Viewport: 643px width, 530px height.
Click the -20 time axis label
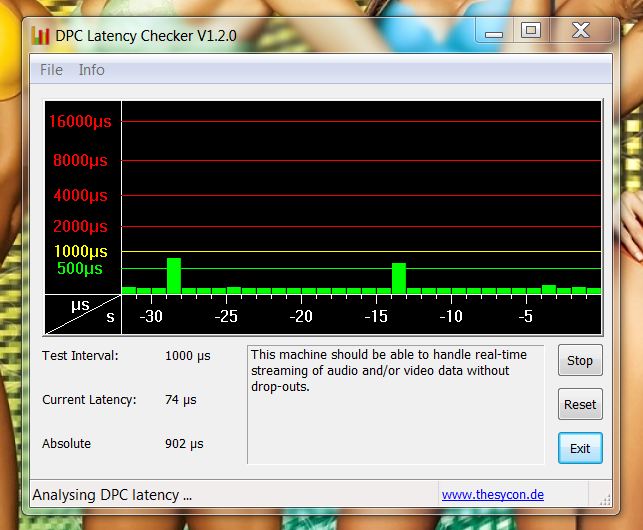pos(301,316)
